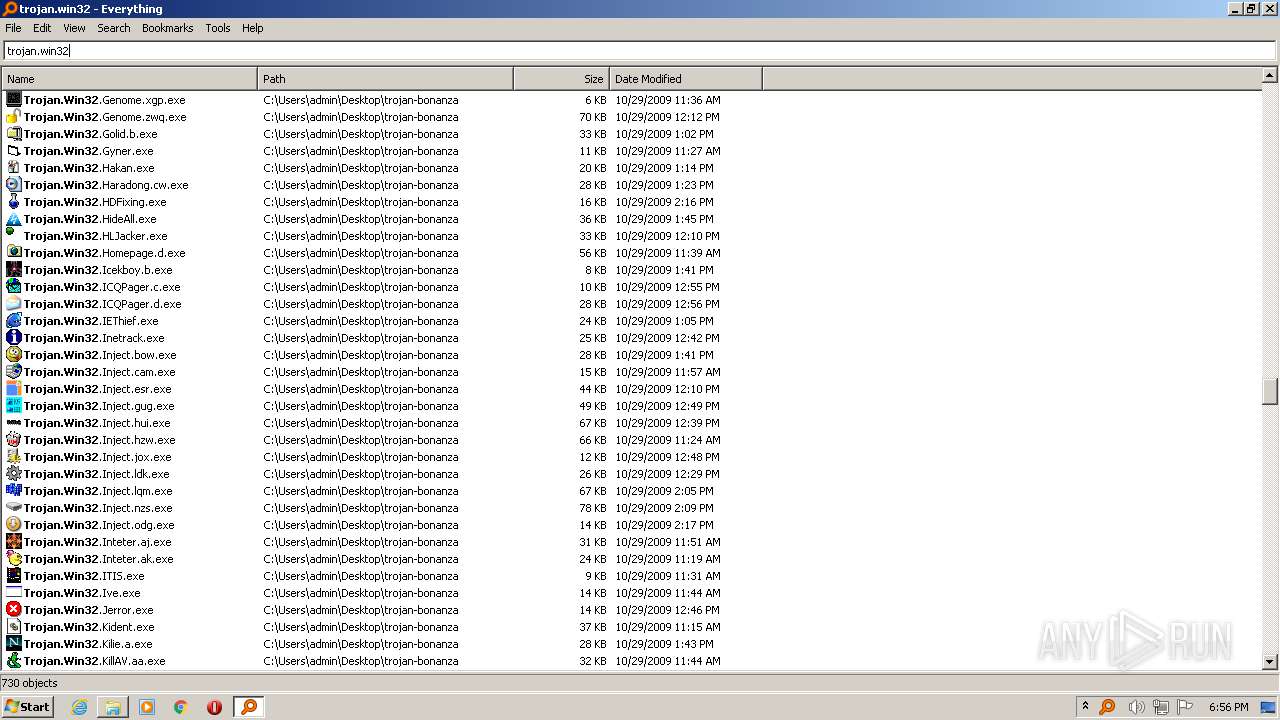Click the Trojan.Win32.Jerror.exe red X icon
1280x720 pixels.
(14, 610)
